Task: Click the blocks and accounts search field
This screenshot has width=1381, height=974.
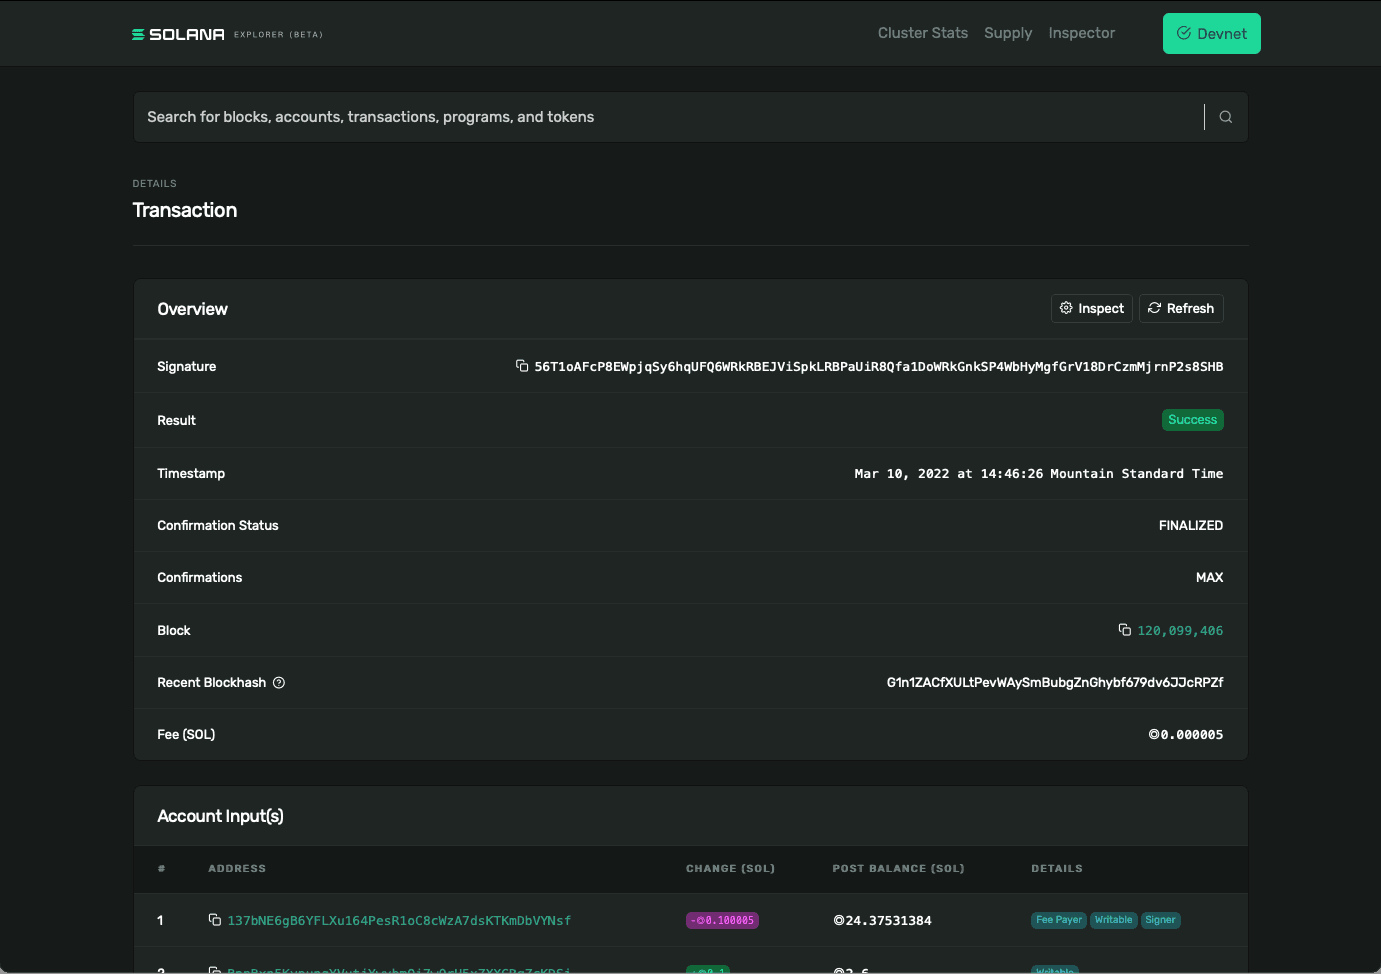Action: [600, 116]
